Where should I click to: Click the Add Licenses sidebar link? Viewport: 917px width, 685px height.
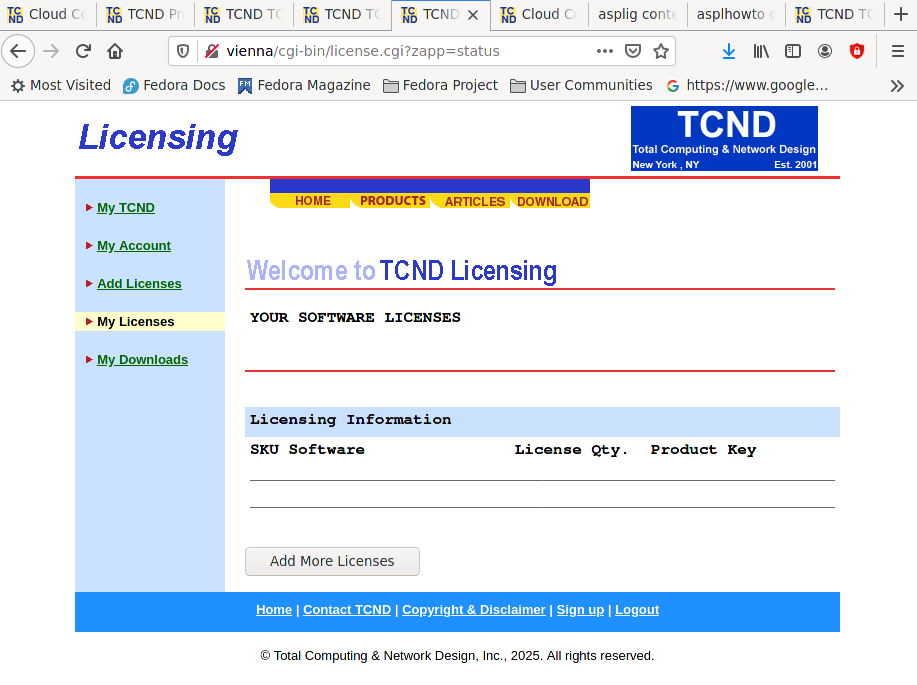pyautogui.click(x=139, y=284)
